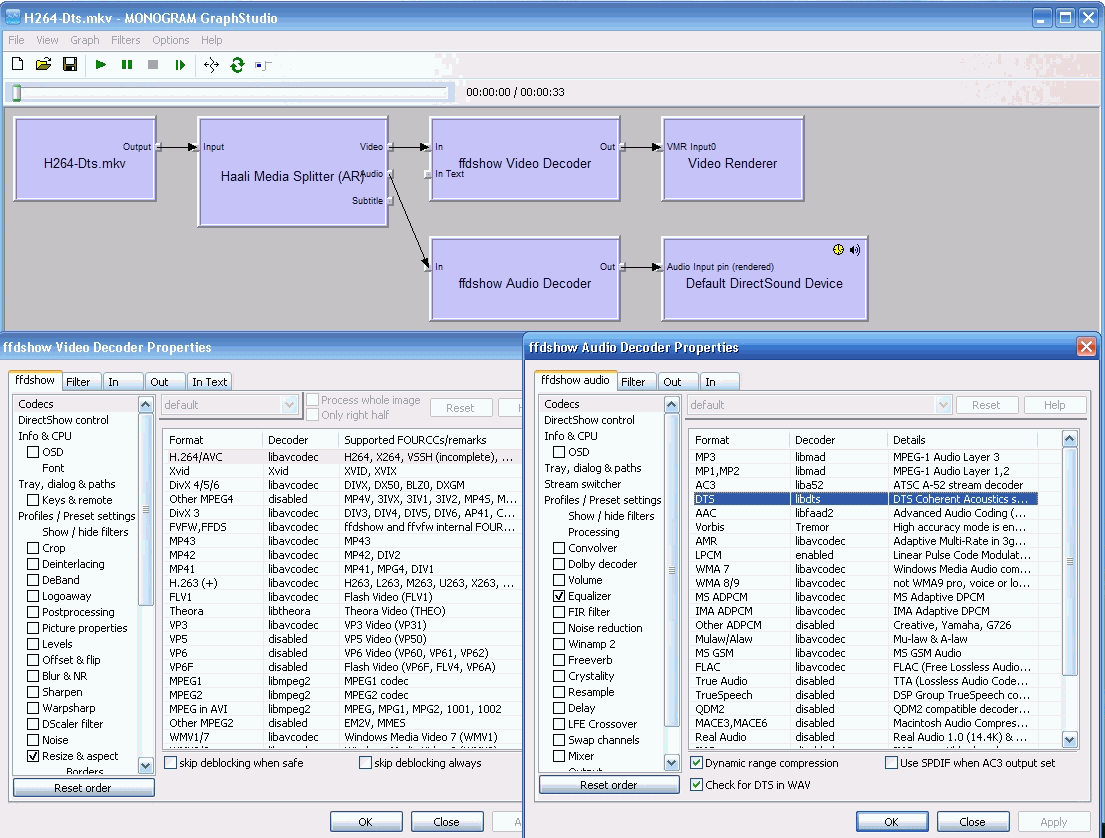Click the up arrow of the audio codecs table scrollbar

[x=1070, y=439]
